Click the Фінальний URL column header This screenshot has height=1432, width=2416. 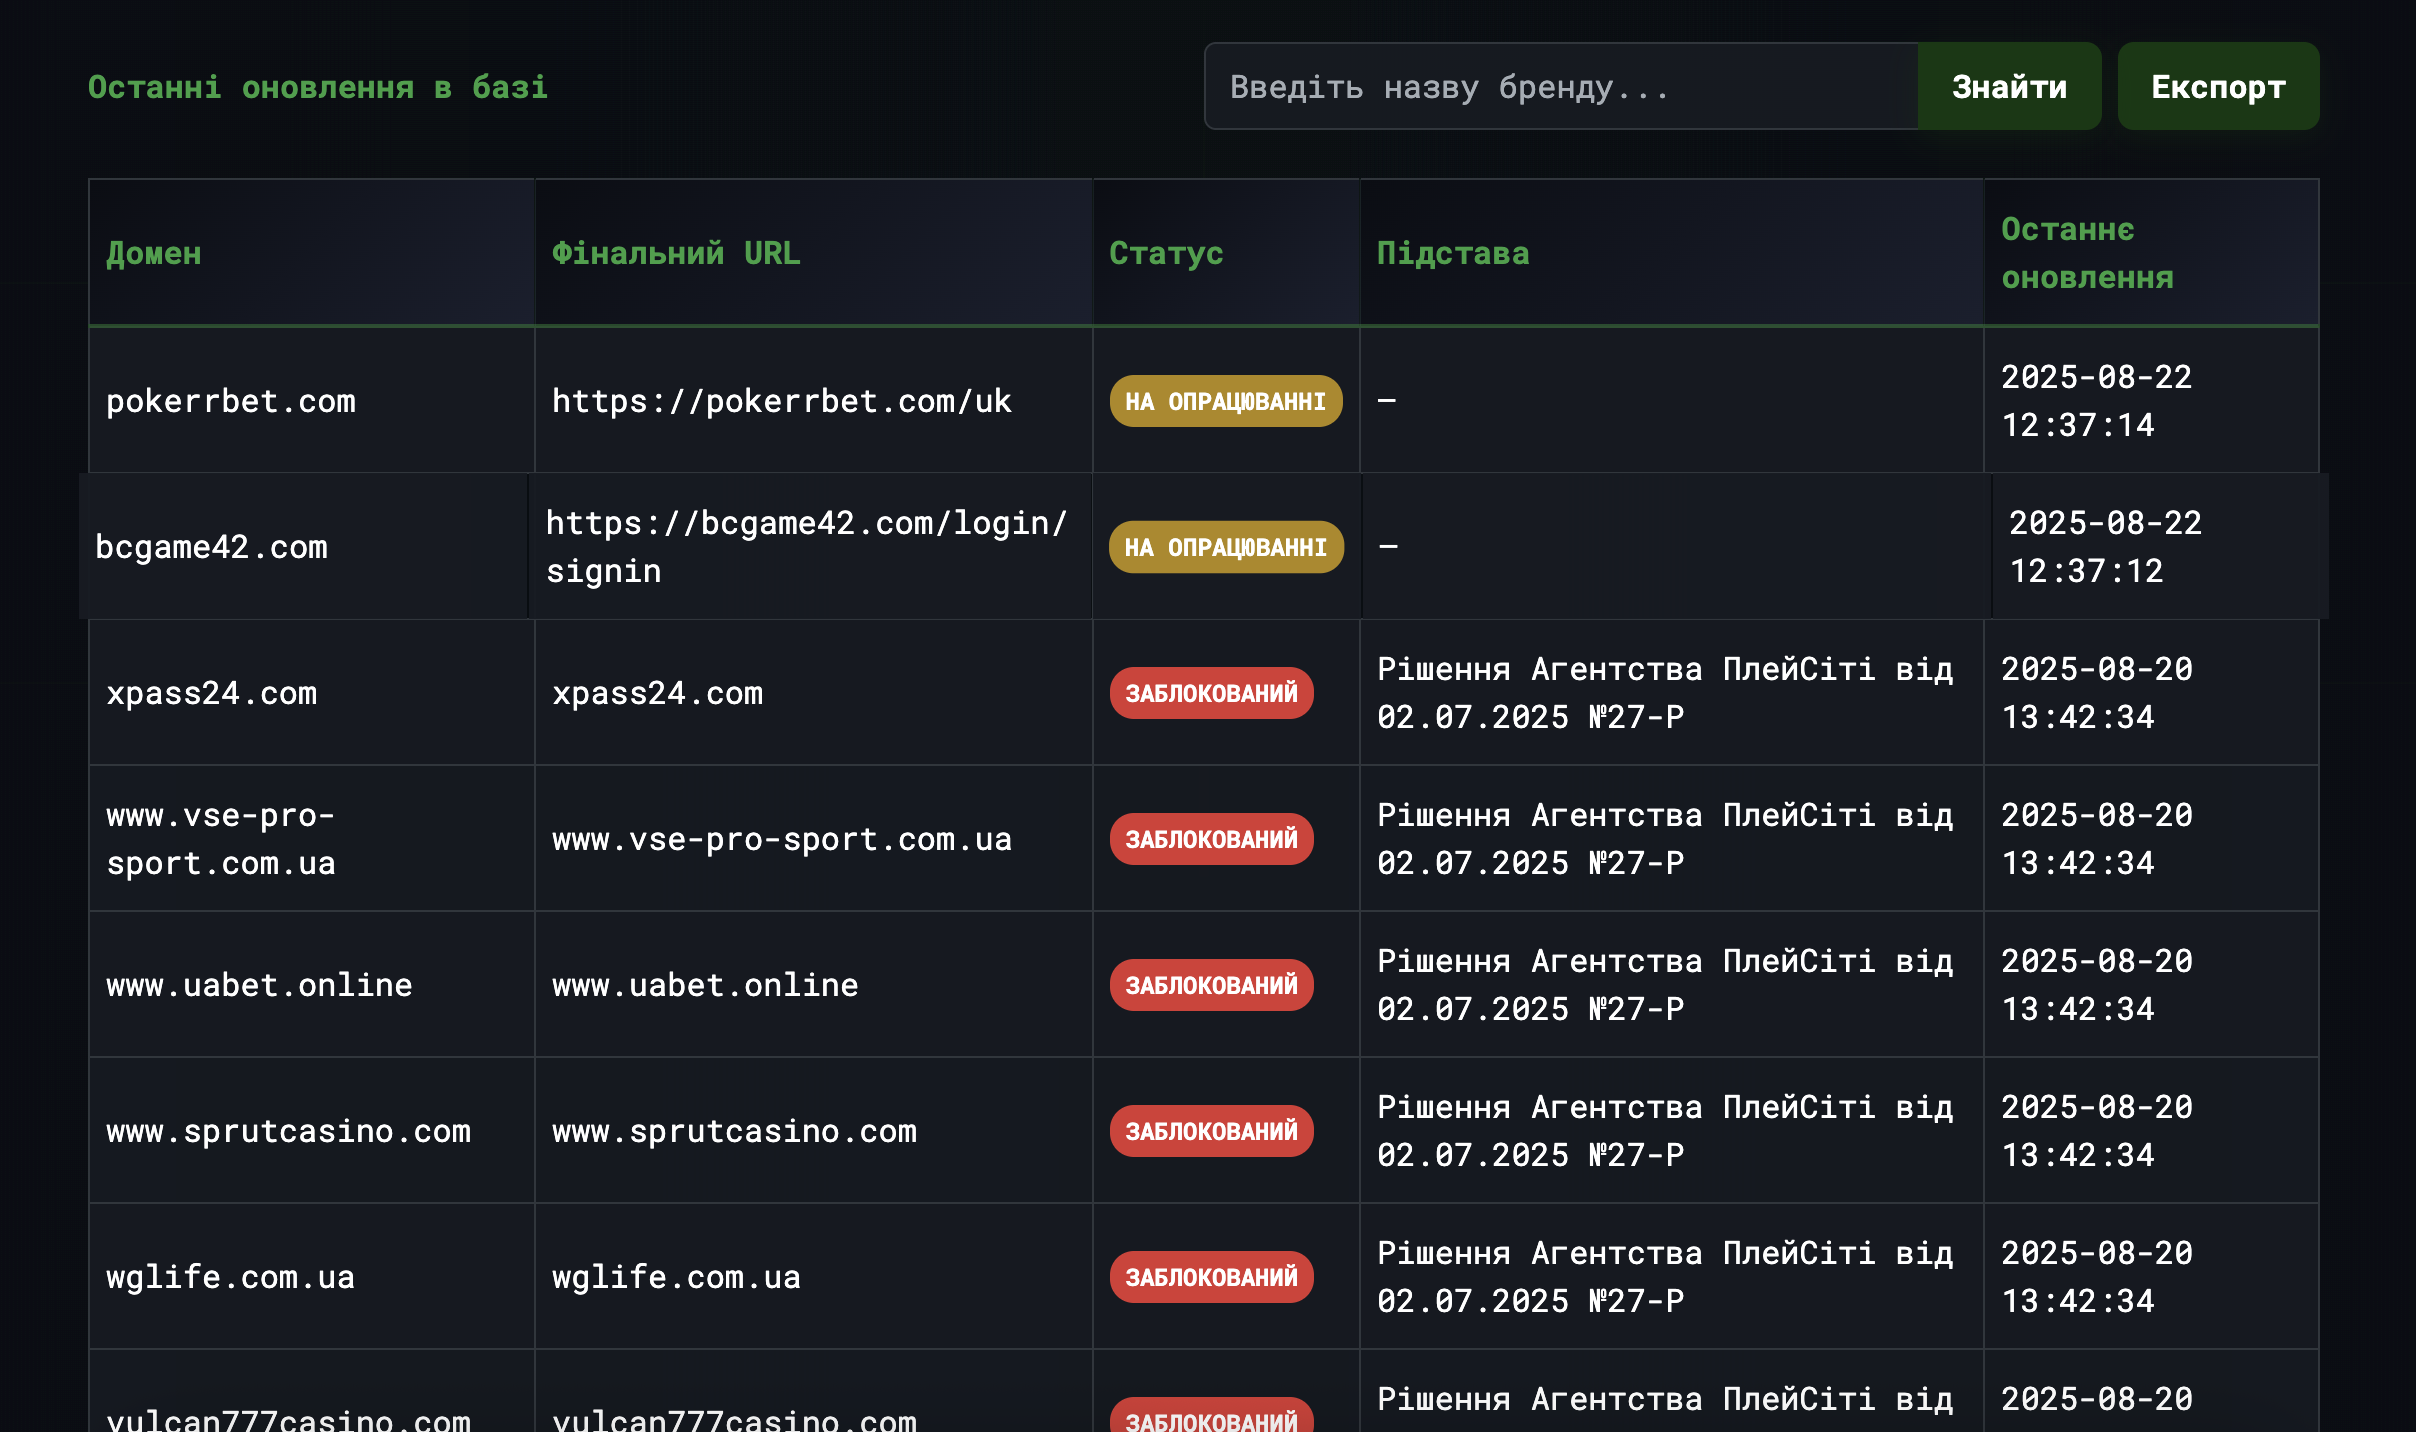[x=676, y=253]
